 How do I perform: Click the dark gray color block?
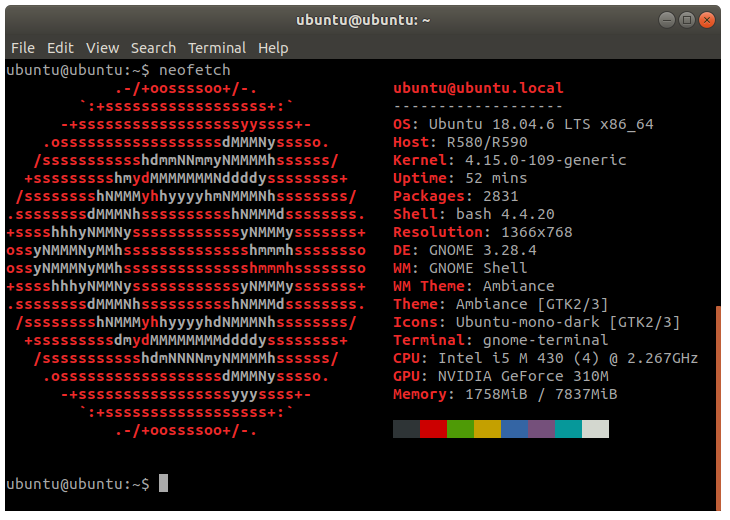tap(406, 429)
